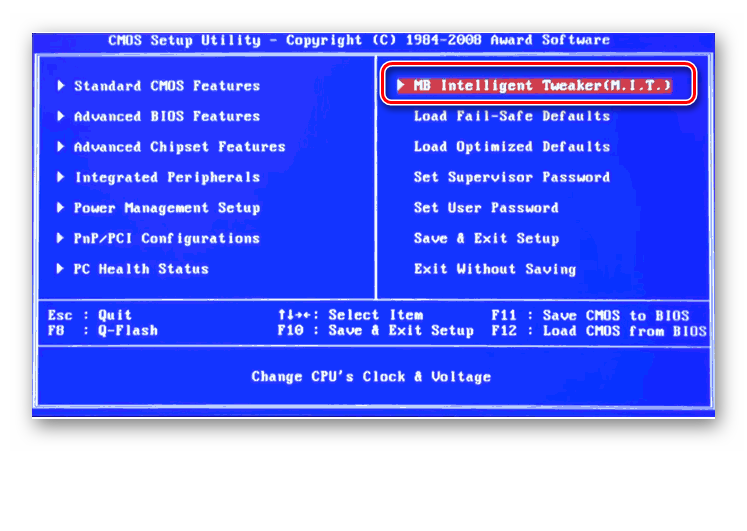Select Save & Exit Setup option
The width and height of the screenshot is (747, 531).
click(x=486, y=238)
